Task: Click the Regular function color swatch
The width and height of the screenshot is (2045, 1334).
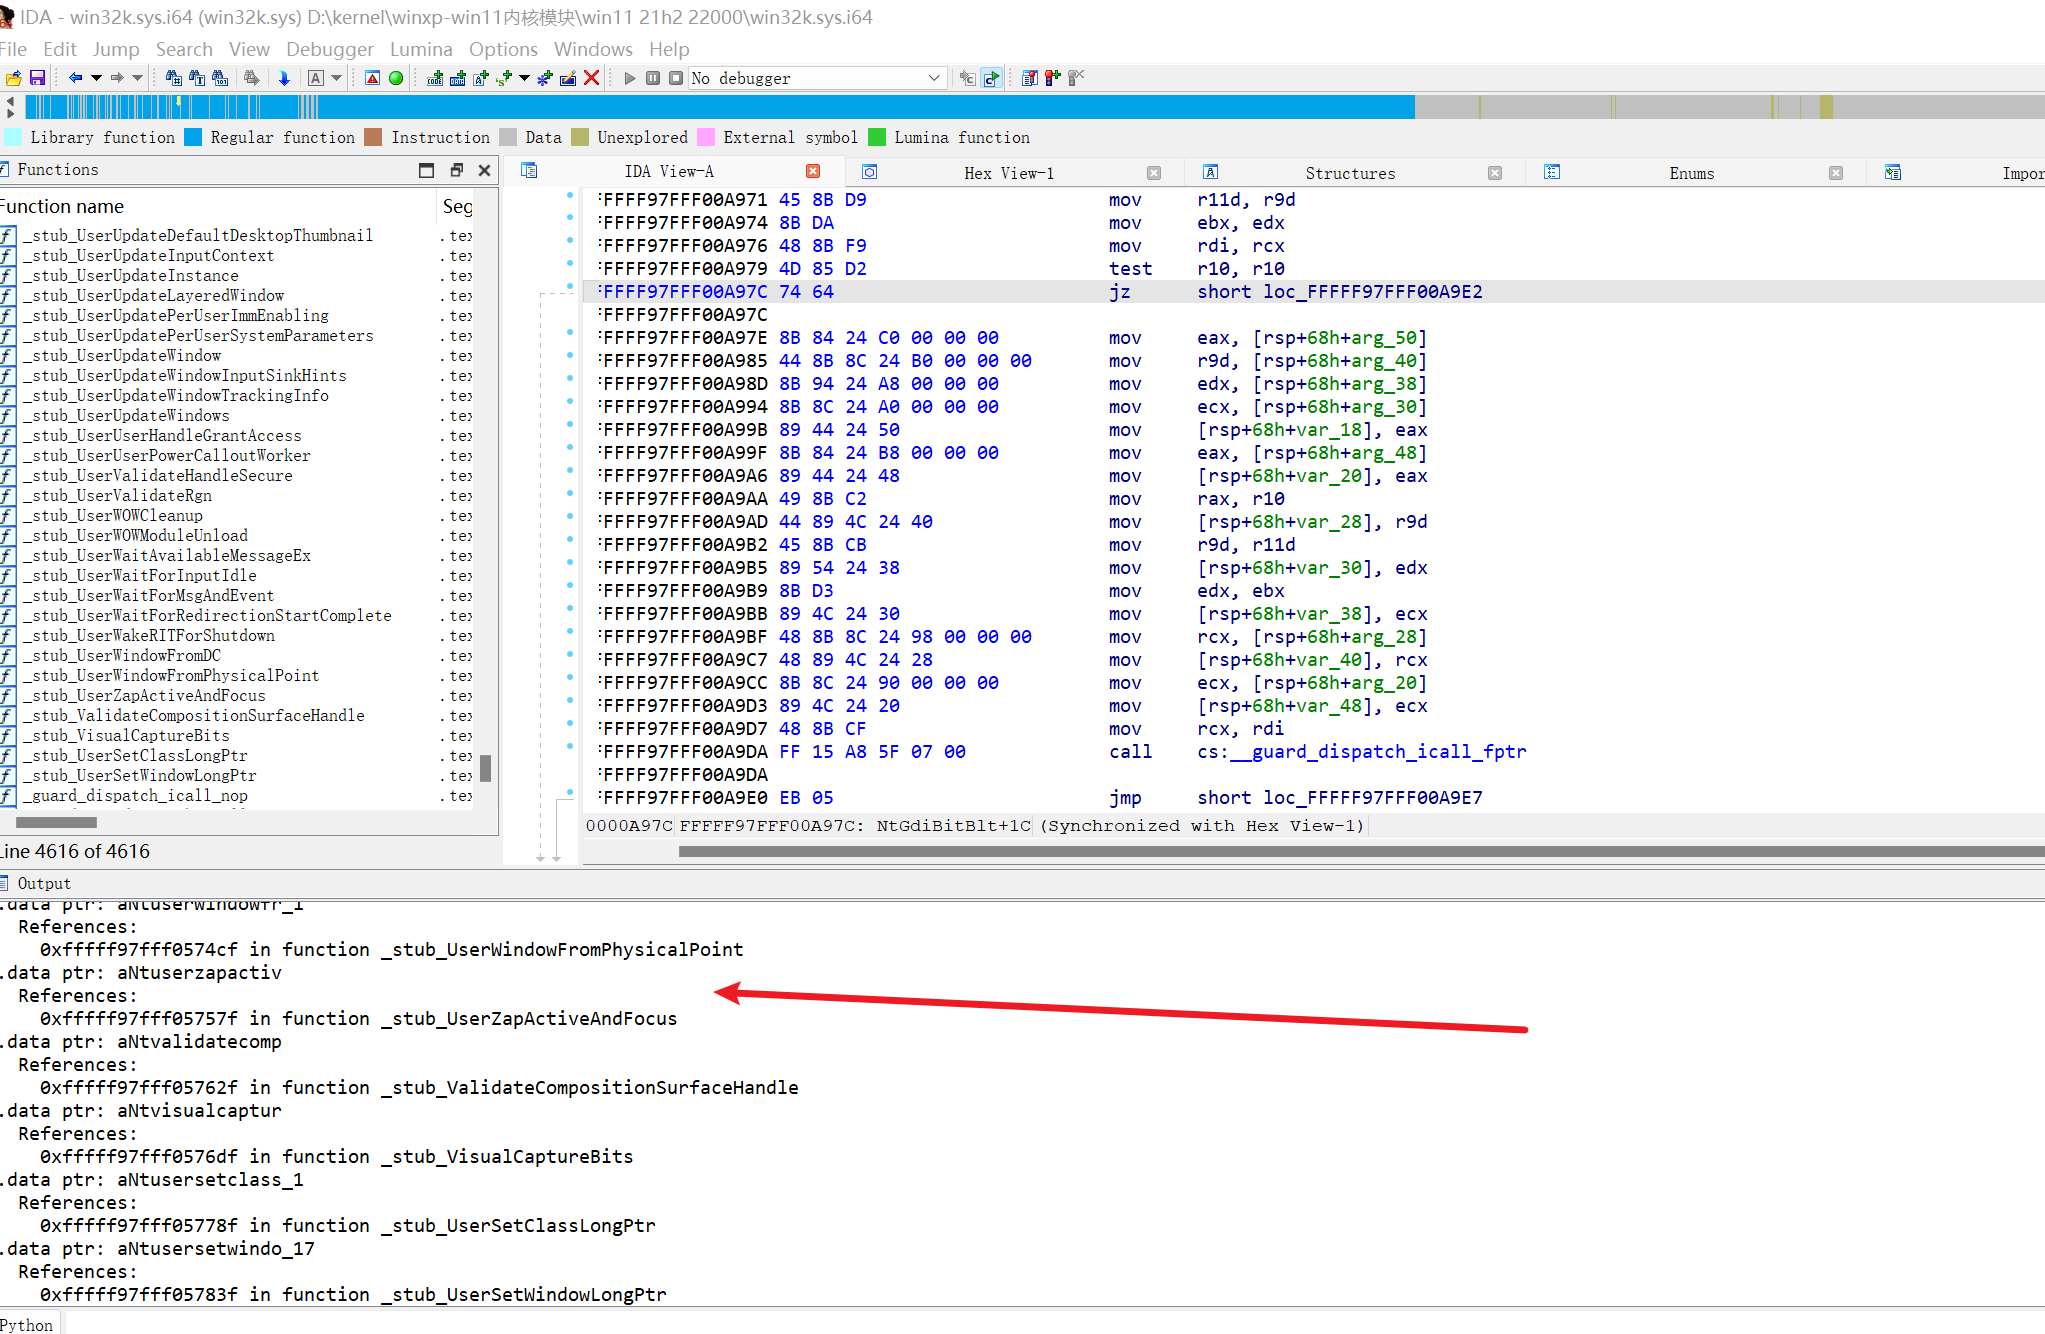Action: point(193,137)
